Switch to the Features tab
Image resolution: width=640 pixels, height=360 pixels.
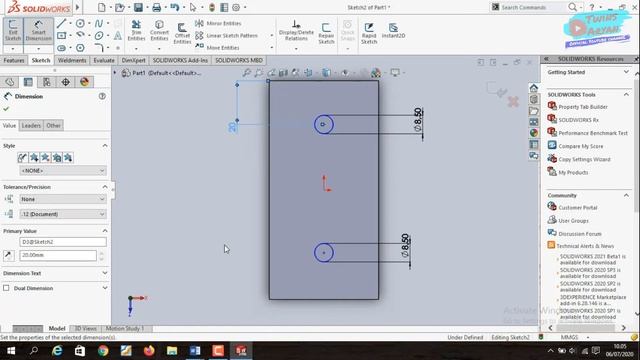pyautogui.click(x=14, y=60)
